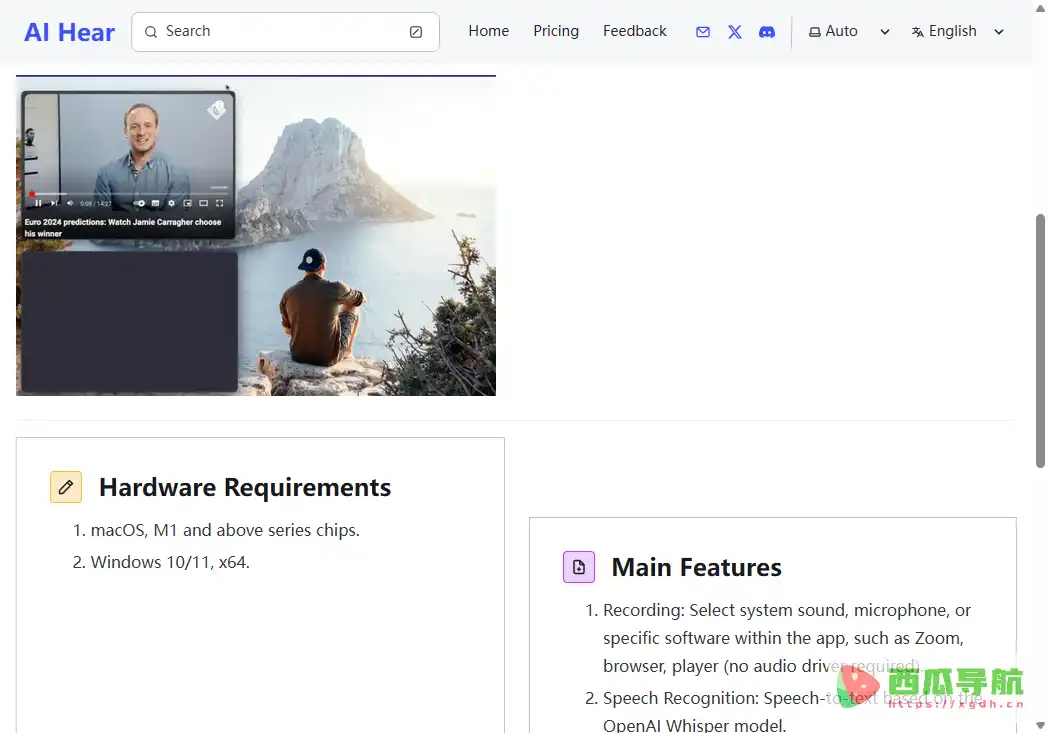Open the Feedback page
Viewport: 1048px width, 733px height.
point(635,31)
